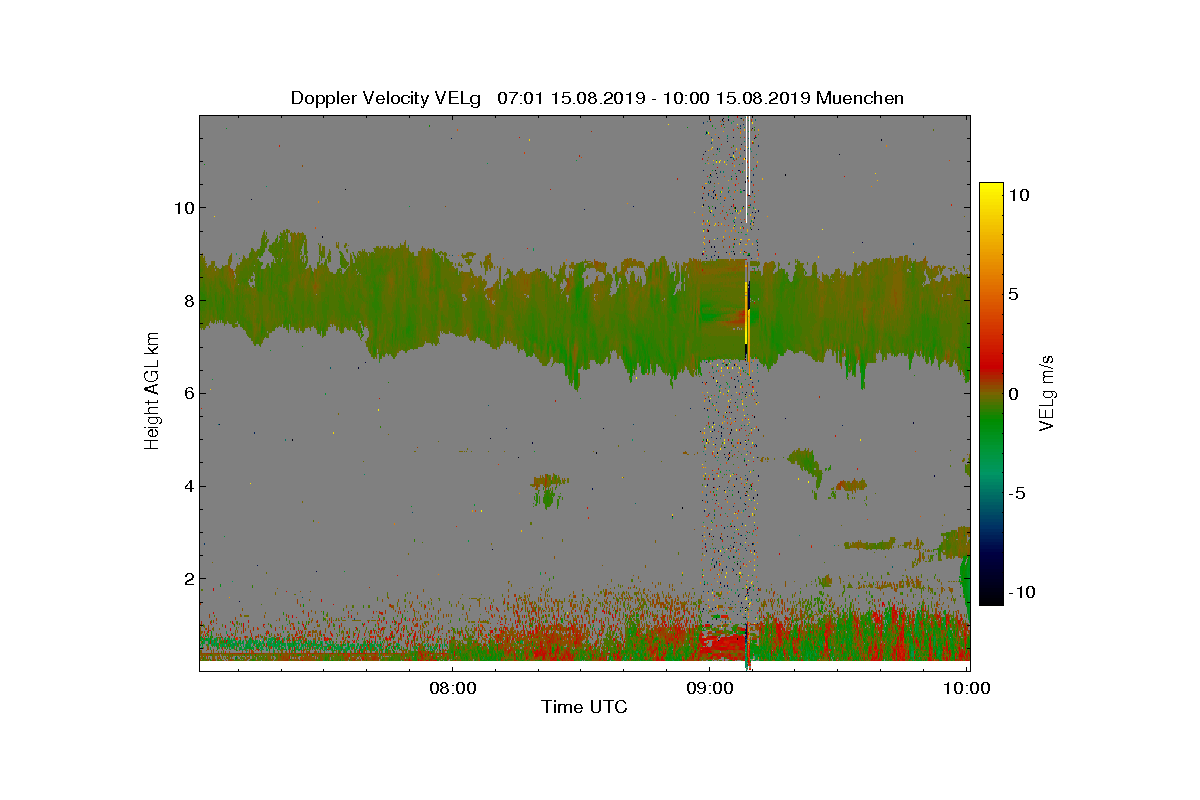Click the colorbar top label '10'
This screenshot has width=1200, height=800.
coord(1018,196)
